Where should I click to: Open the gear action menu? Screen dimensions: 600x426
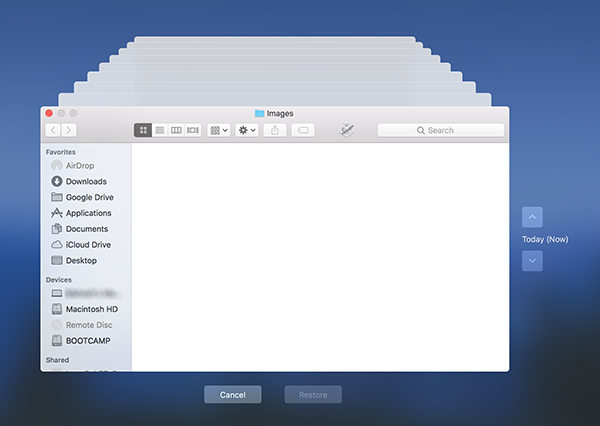click(247, 130)
